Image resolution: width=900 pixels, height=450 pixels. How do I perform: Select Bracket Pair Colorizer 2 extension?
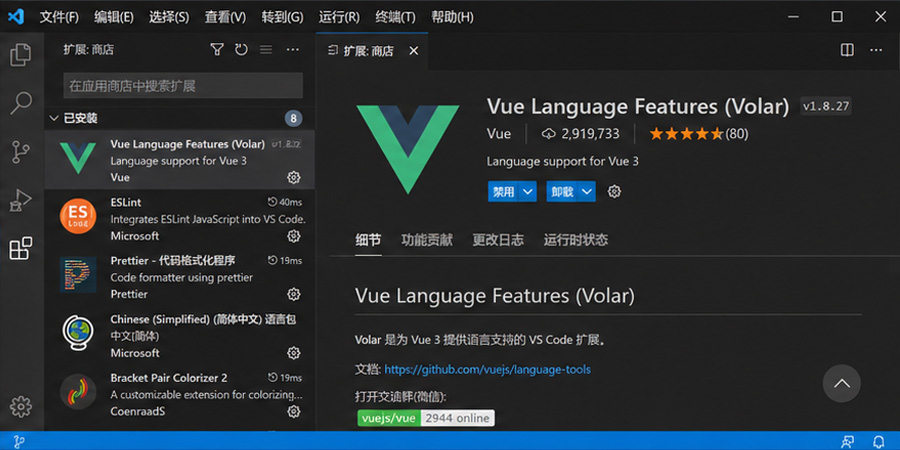click(180, 394)
